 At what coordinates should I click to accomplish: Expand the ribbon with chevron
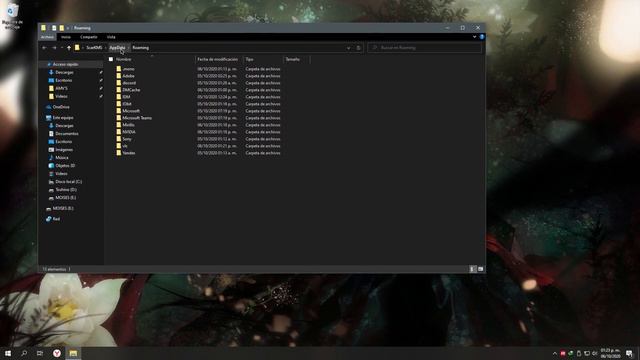pos(474,37)
